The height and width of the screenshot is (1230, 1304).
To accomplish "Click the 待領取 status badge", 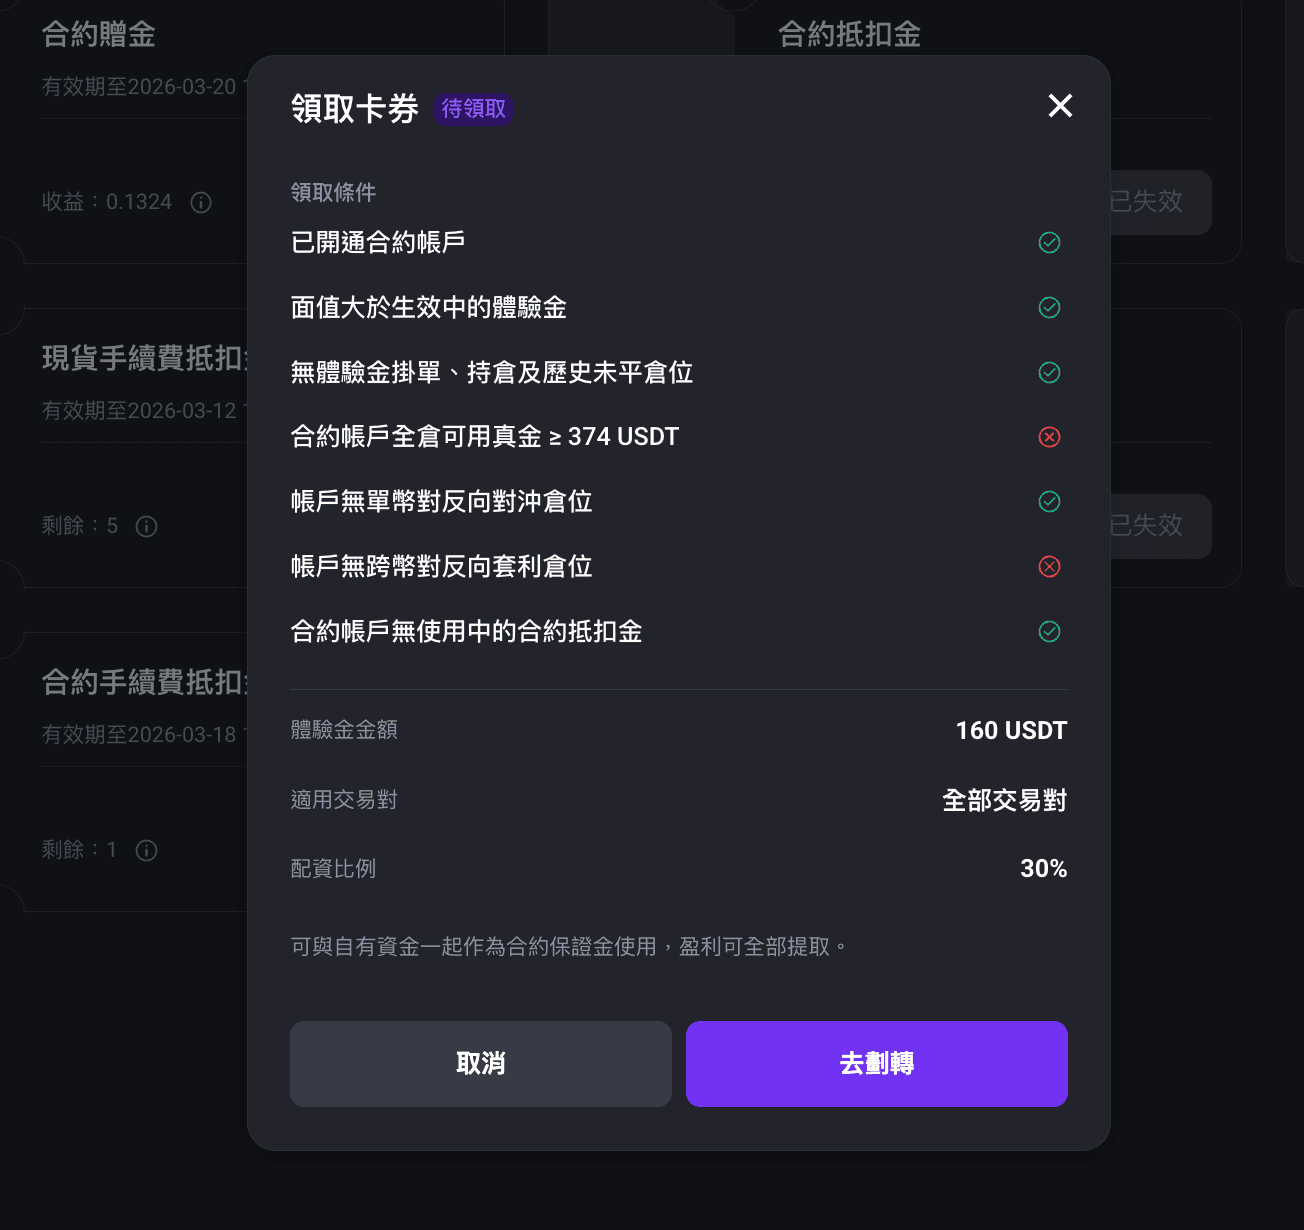I will (x=474, y=108).
